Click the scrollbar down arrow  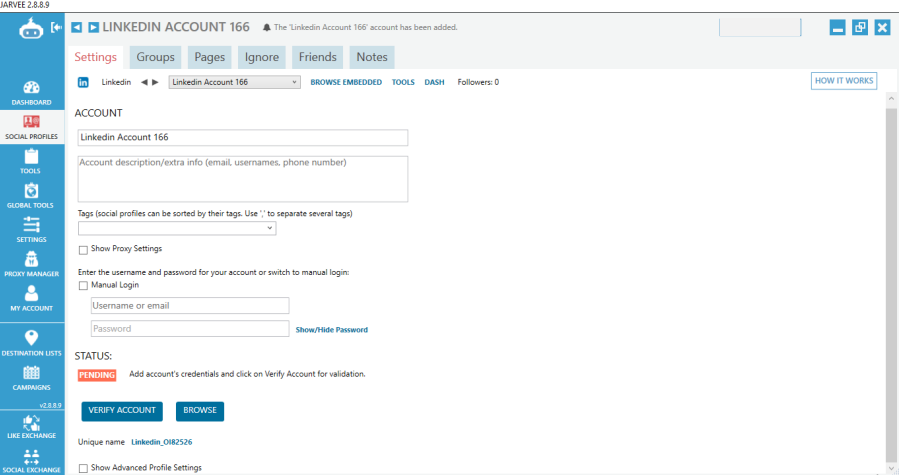pyautogui.click(x=891, y=468)
